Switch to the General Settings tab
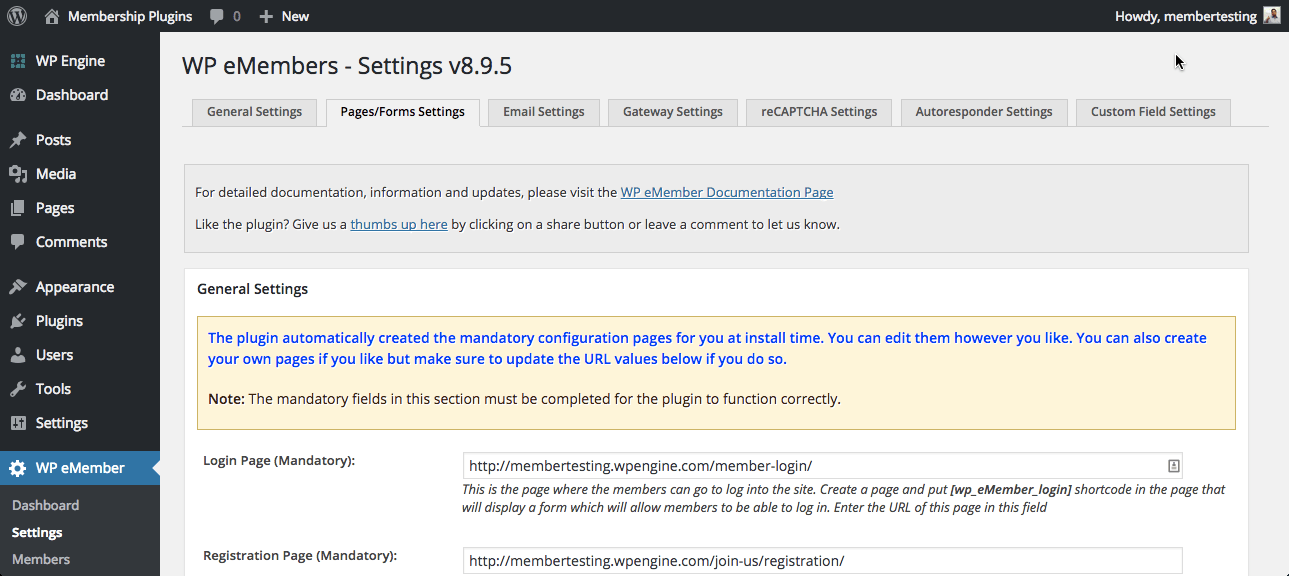The width and height of the screenshot is (1289, 576). (254, 112)
